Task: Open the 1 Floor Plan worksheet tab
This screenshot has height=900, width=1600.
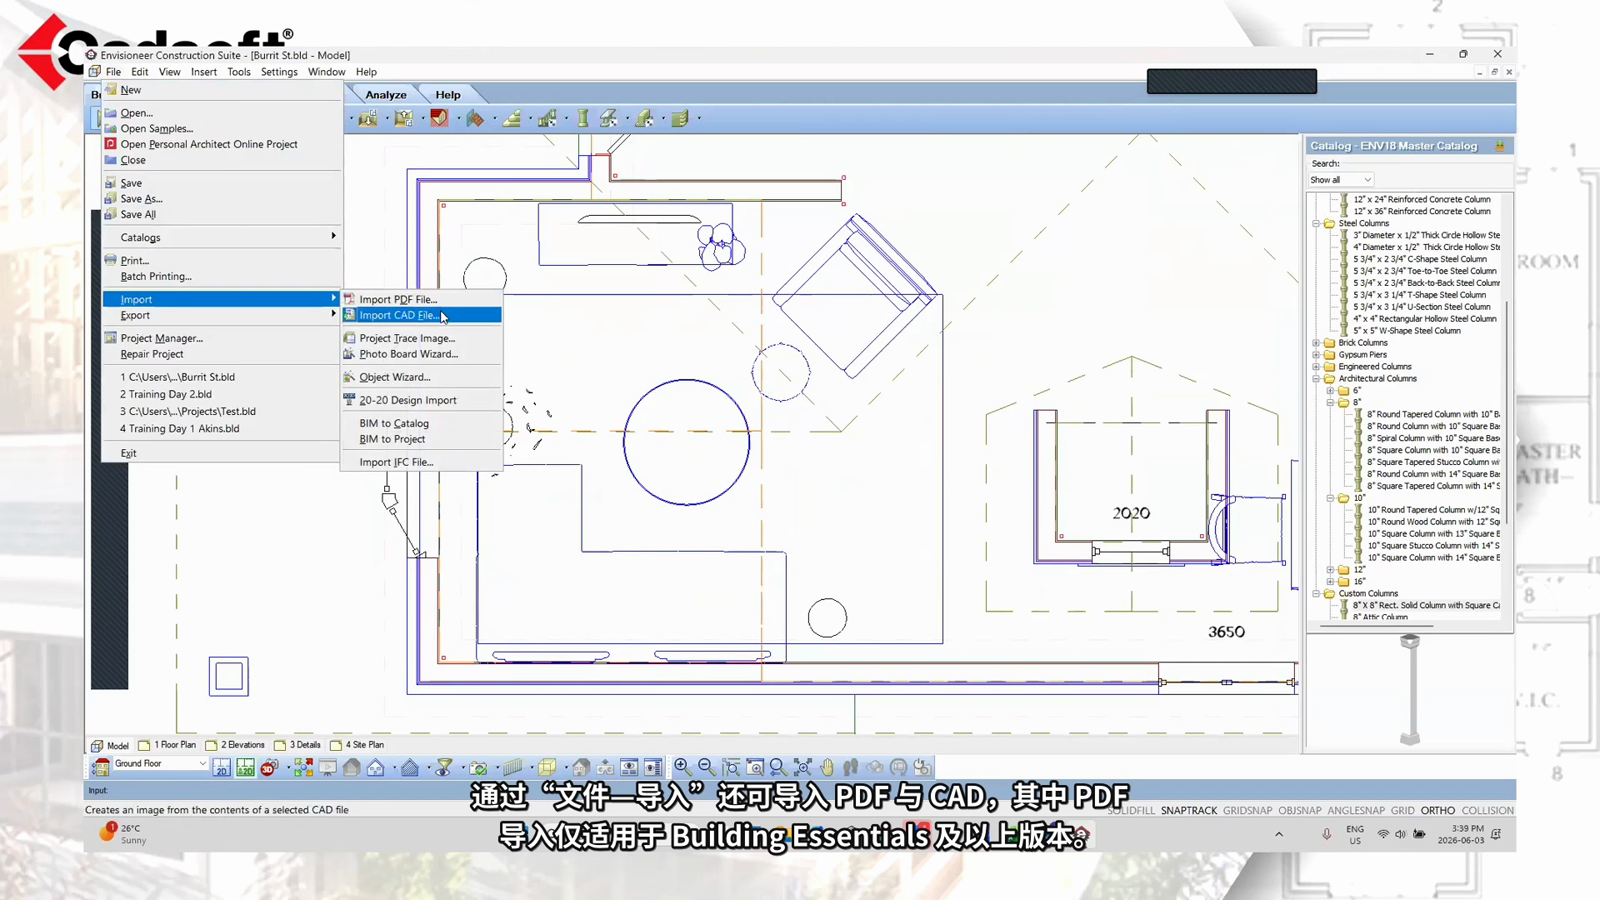Action: (x=167, y=745)
